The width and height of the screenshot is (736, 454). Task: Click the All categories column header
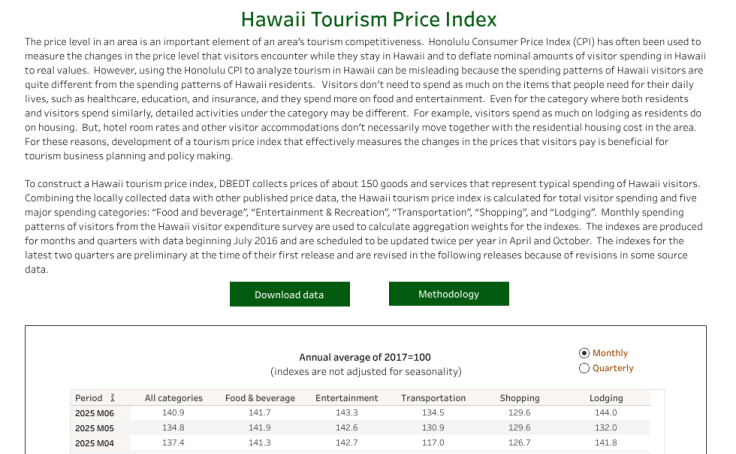tap(173, 398)
